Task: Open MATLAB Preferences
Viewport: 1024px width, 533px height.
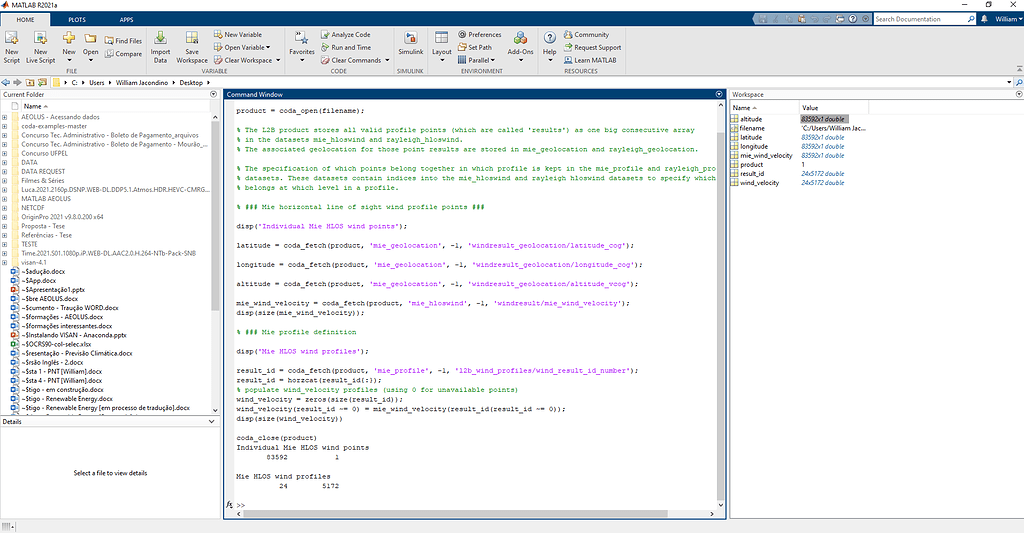Action: (480, 34)
